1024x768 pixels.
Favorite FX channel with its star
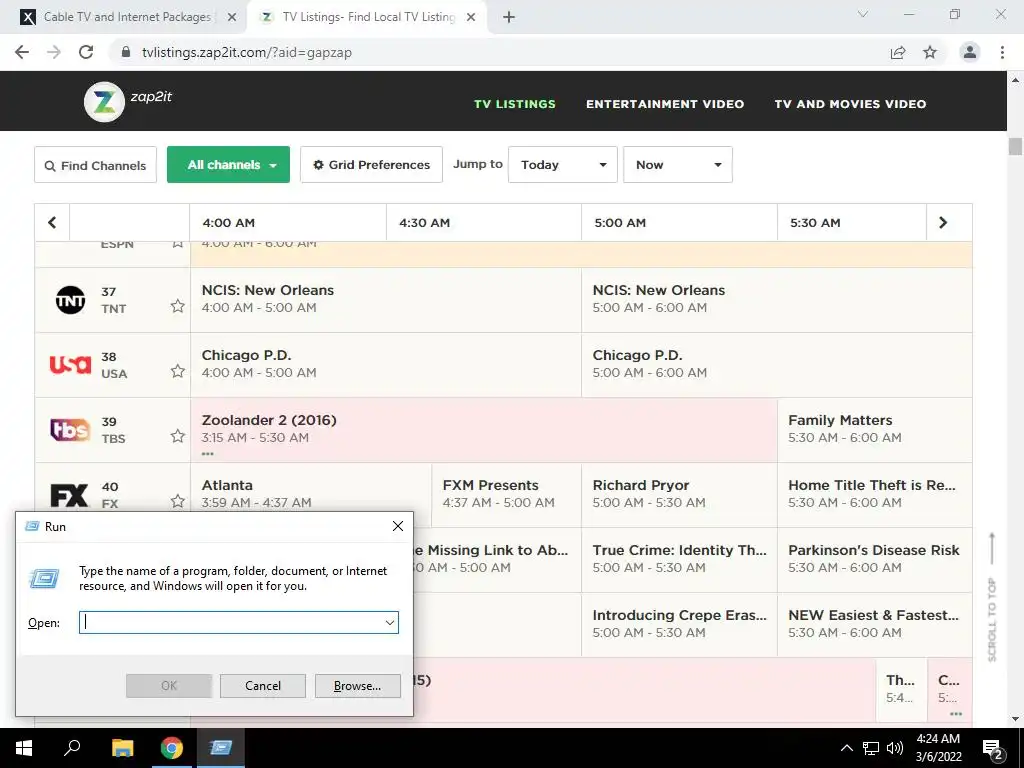point(178,501)
